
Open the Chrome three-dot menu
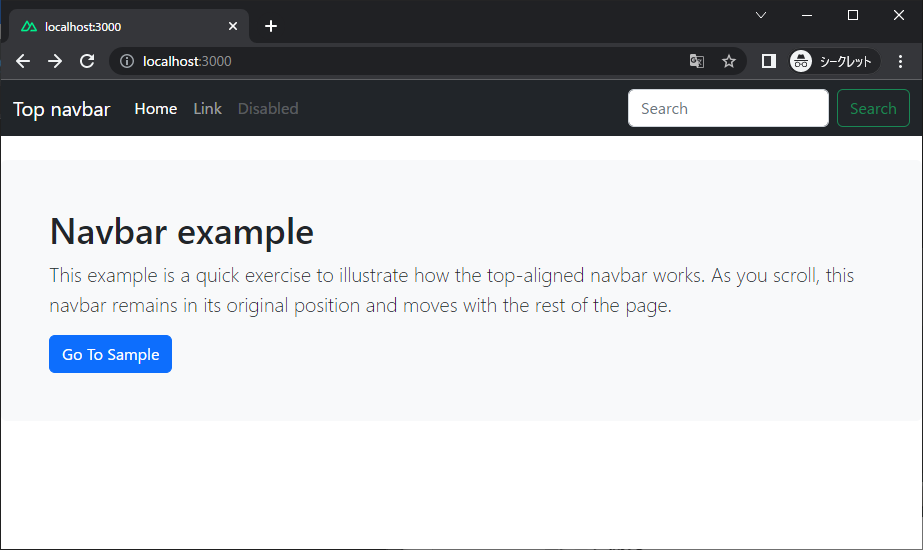(900, 61)
